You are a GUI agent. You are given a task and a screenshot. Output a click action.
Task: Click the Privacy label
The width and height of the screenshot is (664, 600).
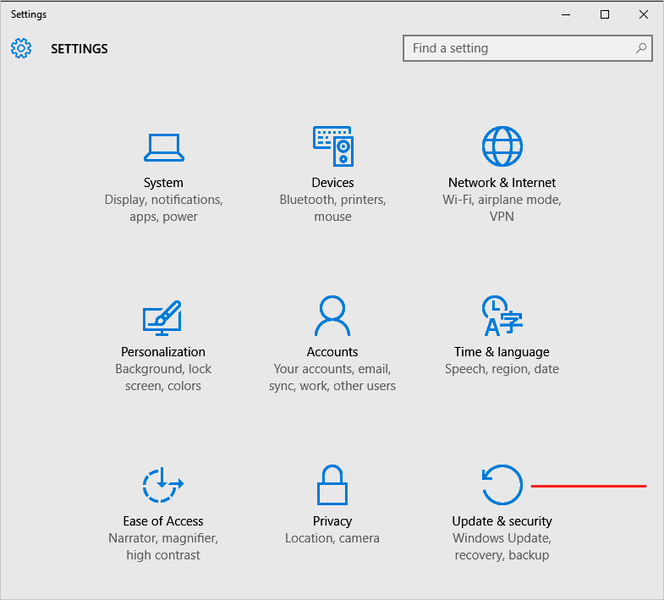pos(332,521)
